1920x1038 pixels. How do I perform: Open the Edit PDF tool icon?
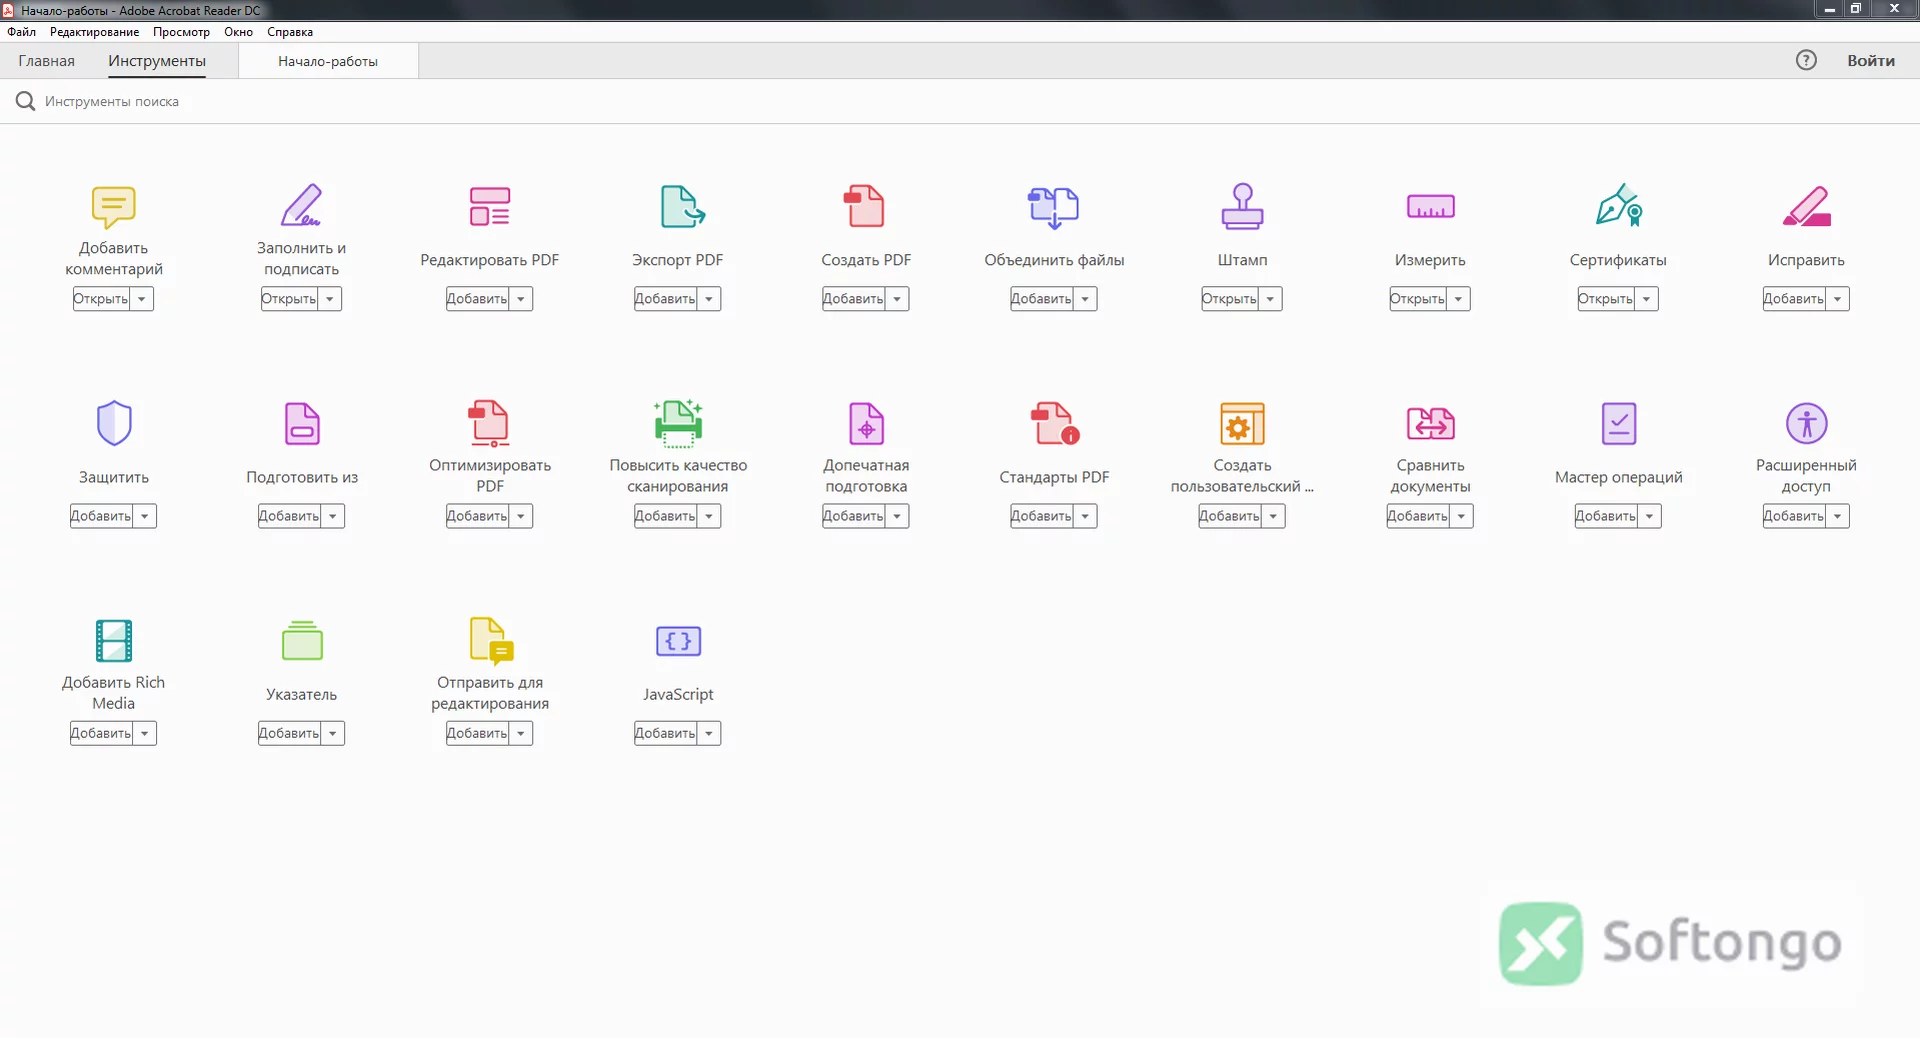pos(490,206)
